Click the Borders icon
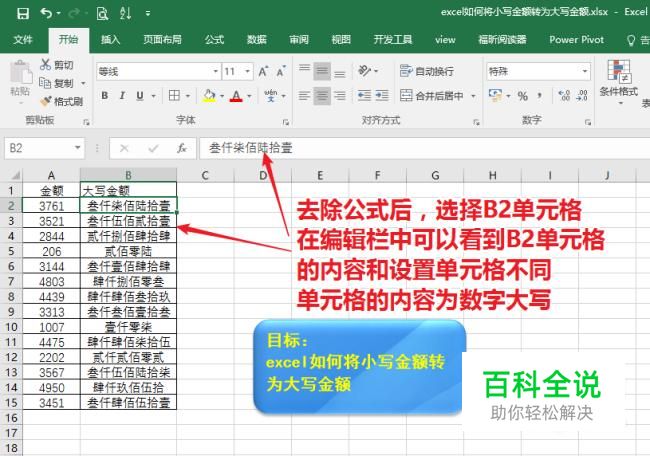This screenshot has width=650, height=456. (175, 96)
